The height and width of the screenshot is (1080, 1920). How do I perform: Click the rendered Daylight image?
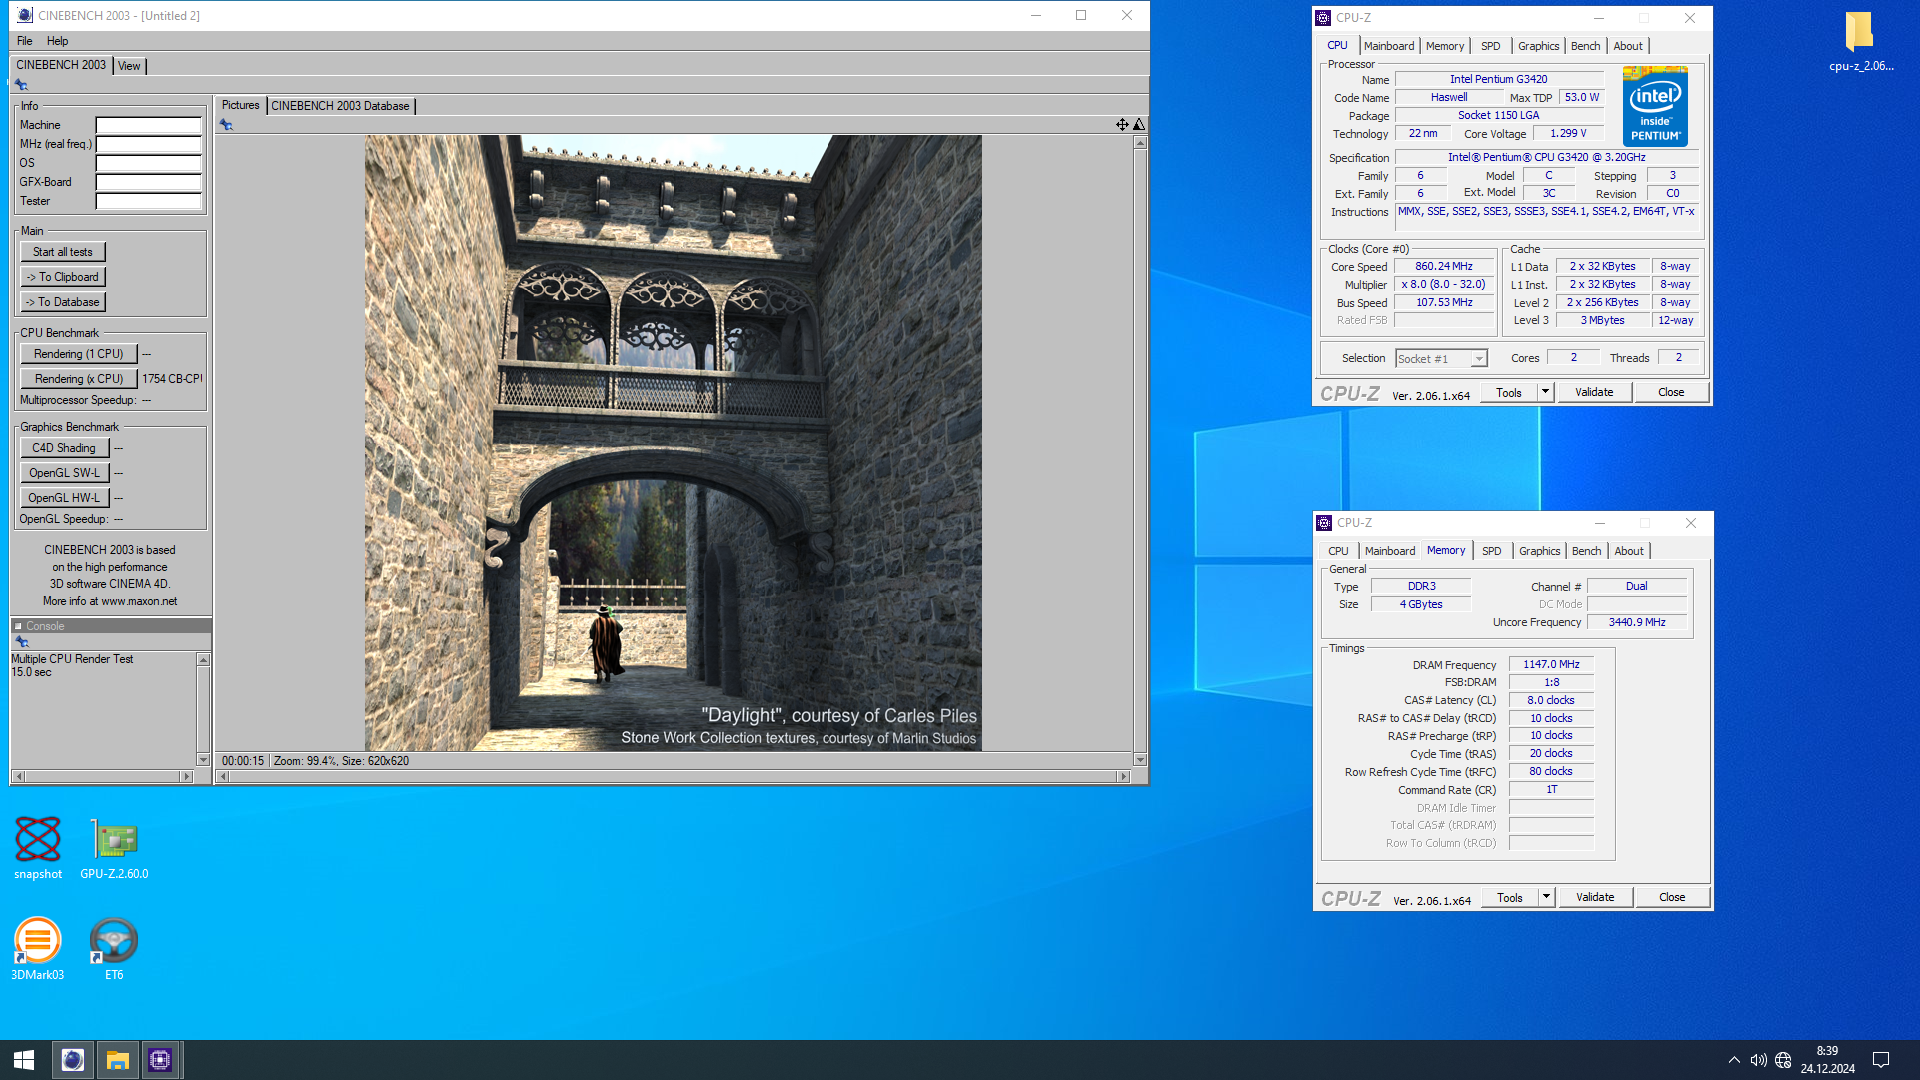(673, 443)
